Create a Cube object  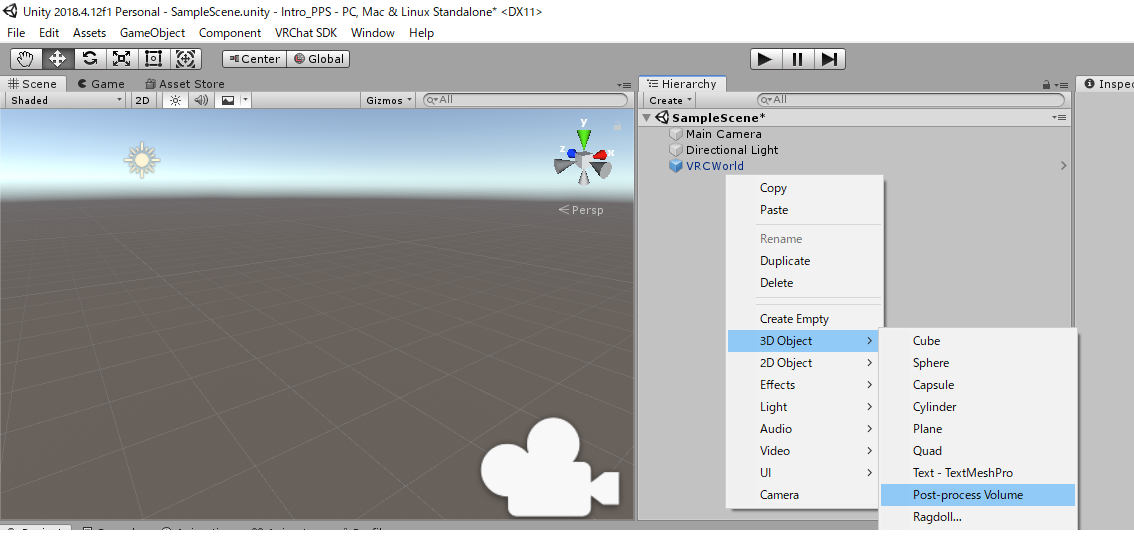point(978,341)
